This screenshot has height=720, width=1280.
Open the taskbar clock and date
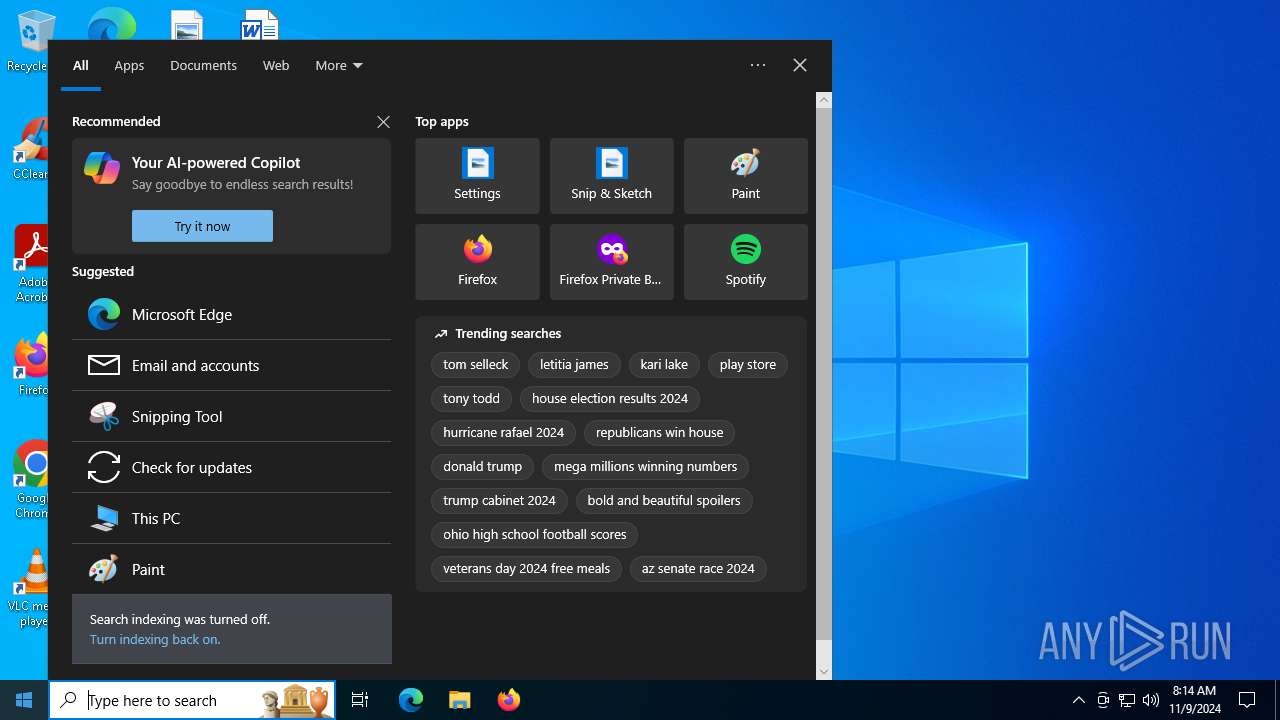(x=1194, y=700)
